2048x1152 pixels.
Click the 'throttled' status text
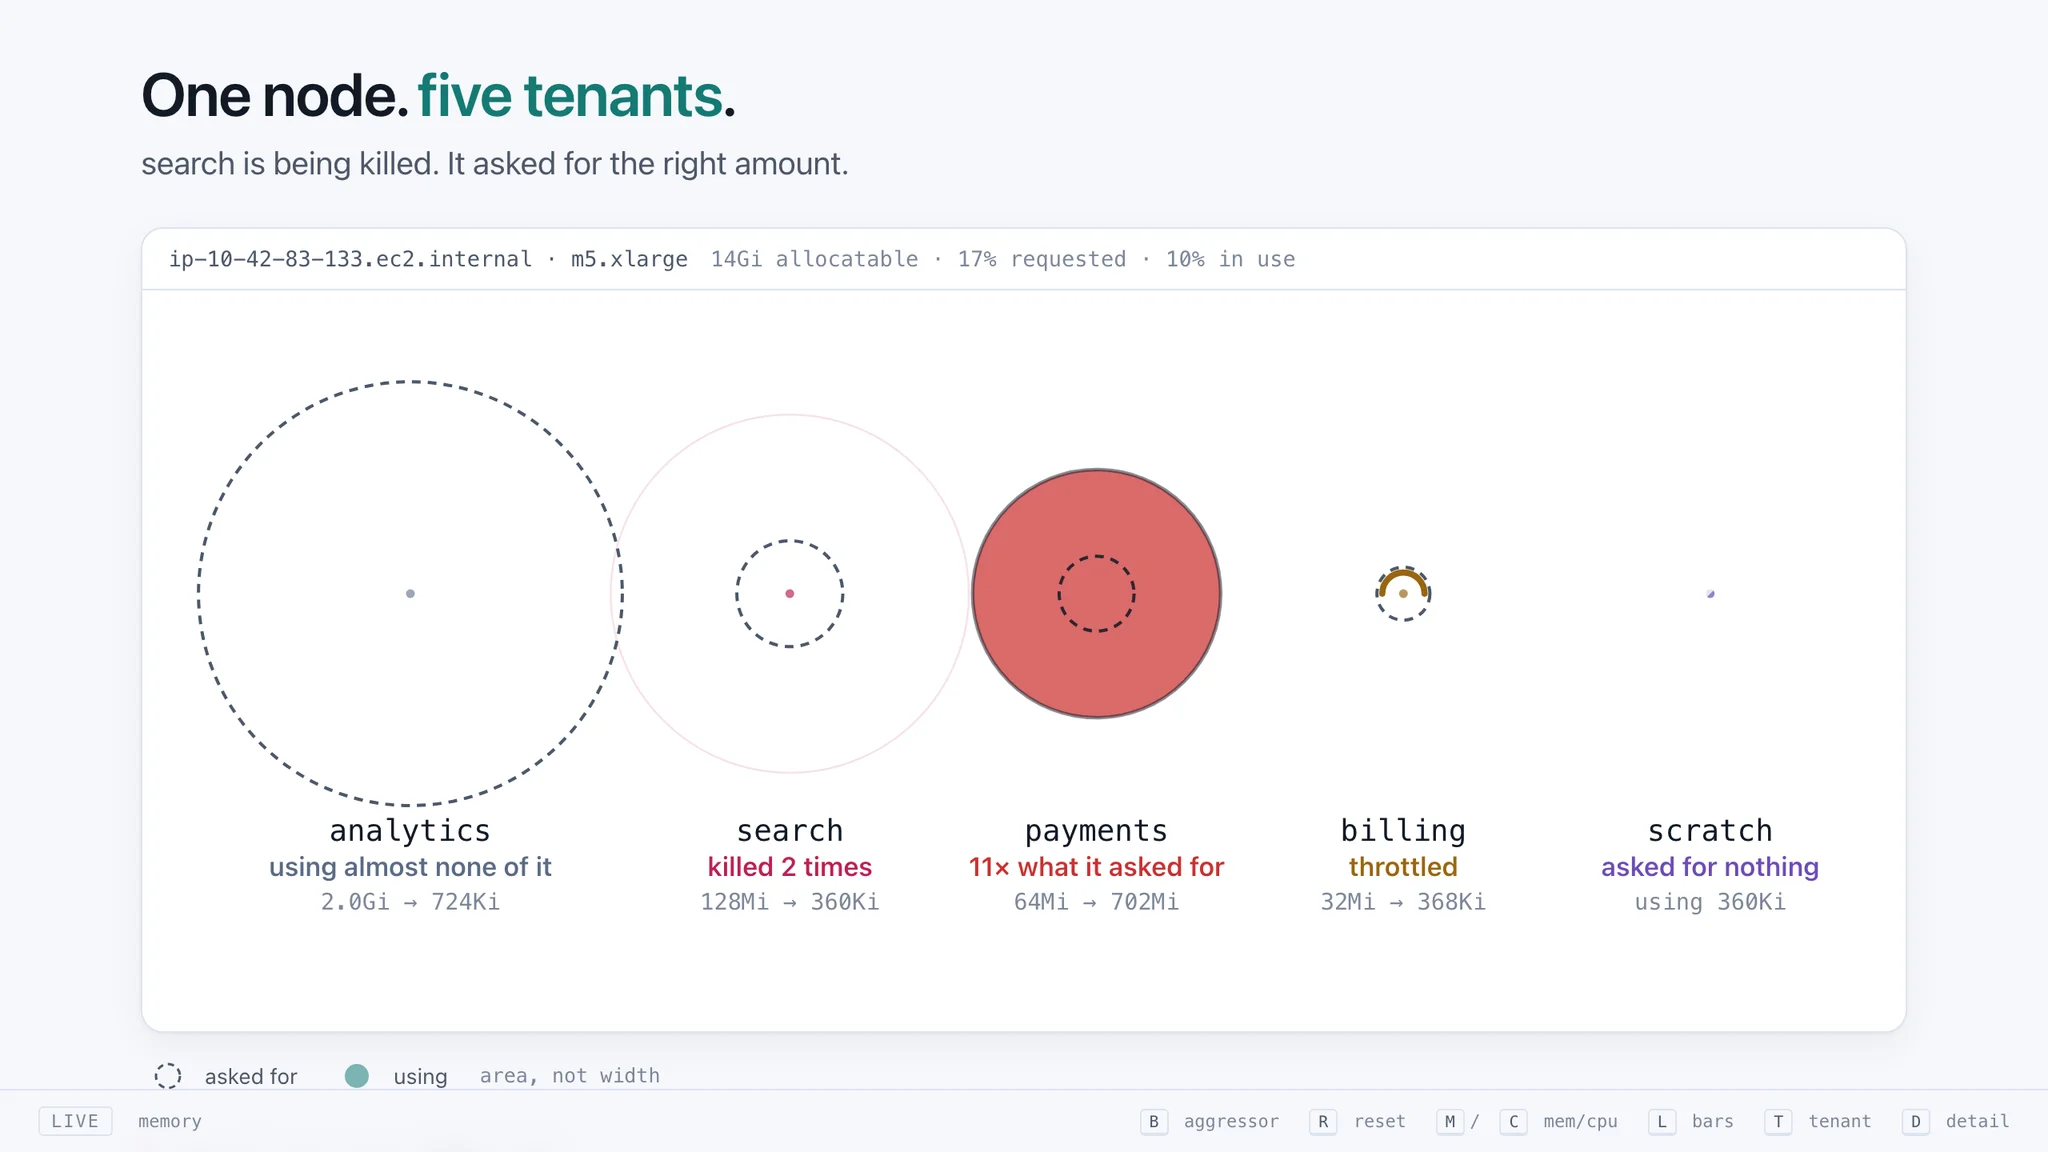(x=1403, y=867)
